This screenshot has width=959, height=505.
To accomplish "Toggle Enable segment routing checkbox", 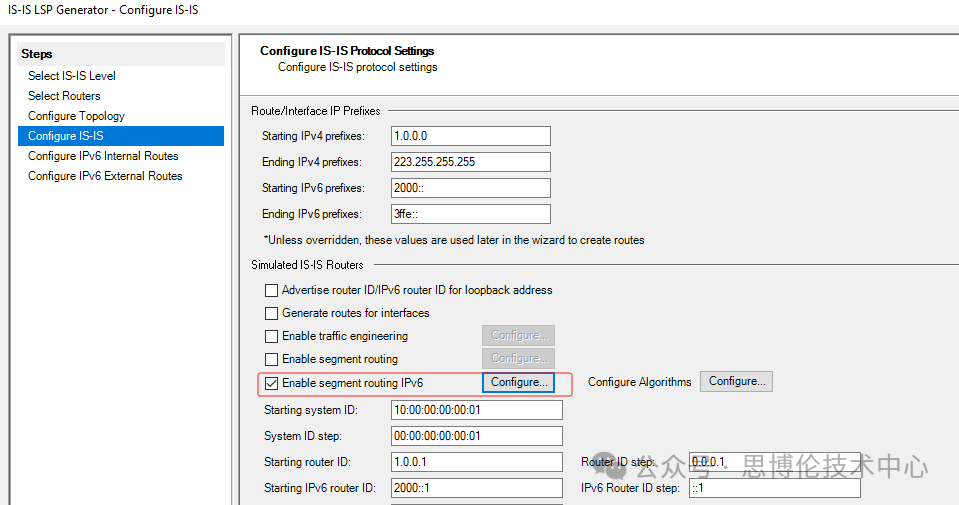I will click(271, 359).
